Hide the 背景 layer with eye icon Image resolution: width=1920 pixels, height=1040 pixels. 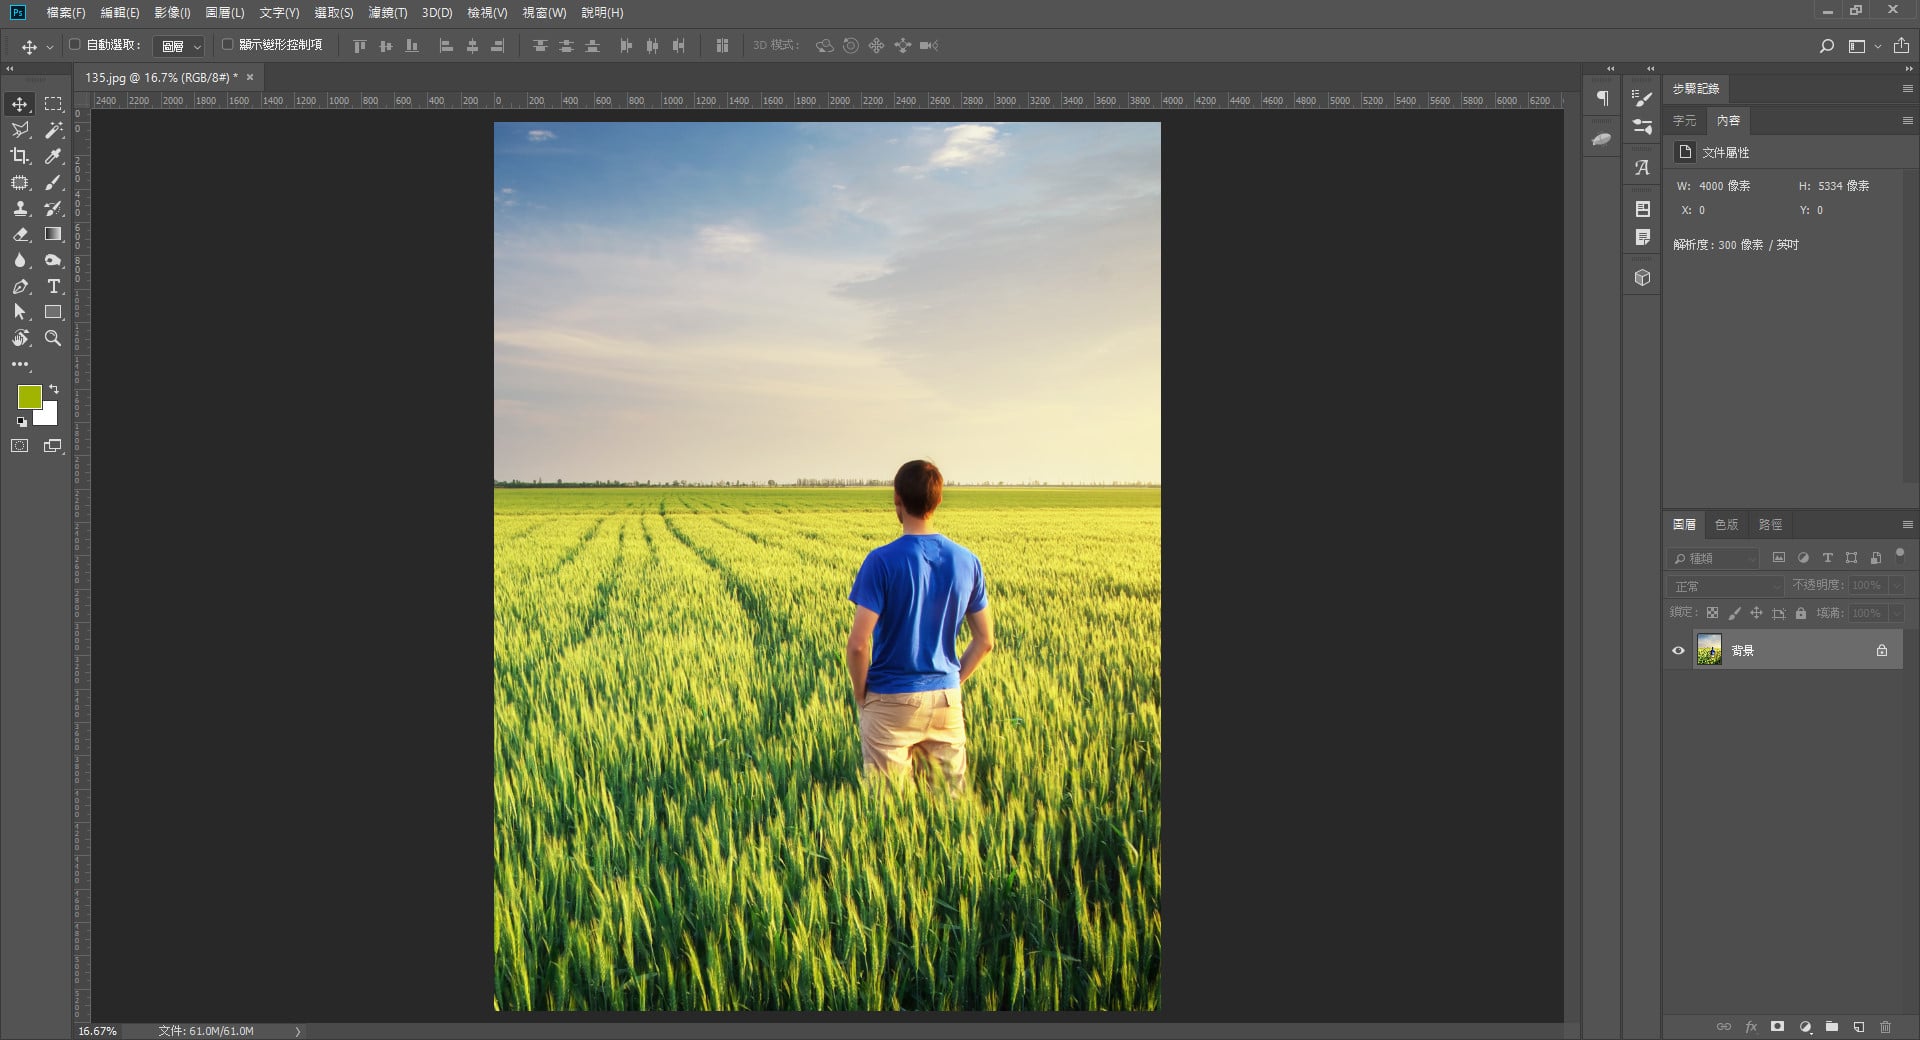1679,650
